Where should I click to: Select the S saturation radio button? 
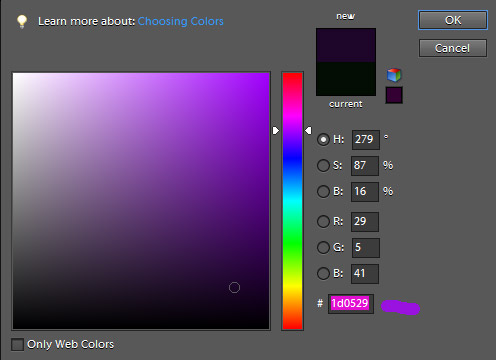click(x=323, y=165)
